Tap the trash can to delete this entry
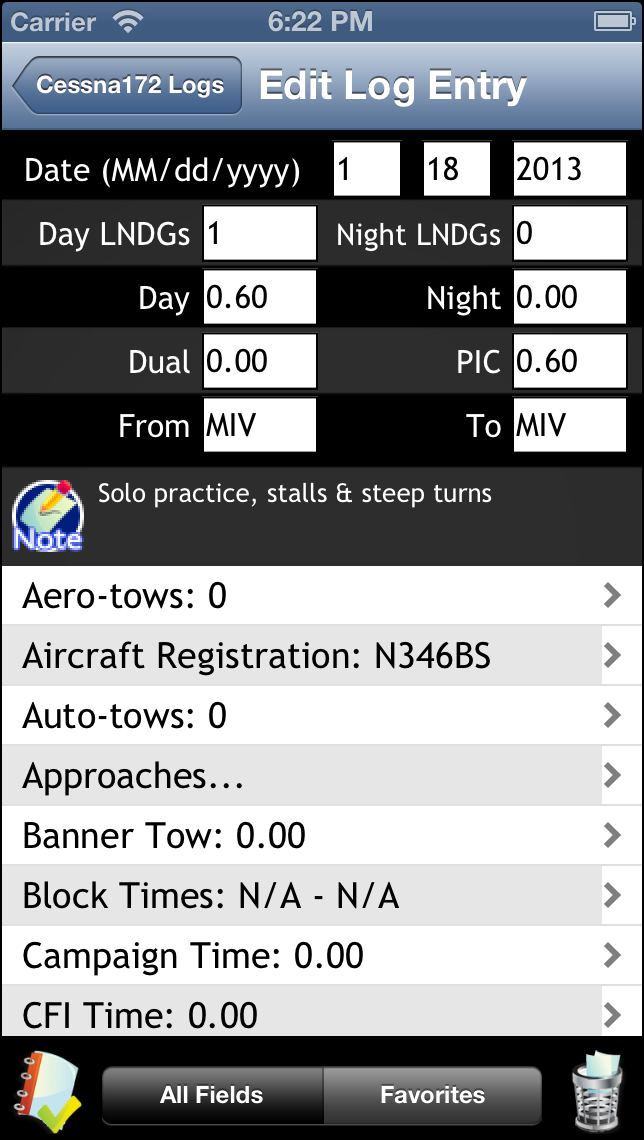 (x=606, y=1093)
